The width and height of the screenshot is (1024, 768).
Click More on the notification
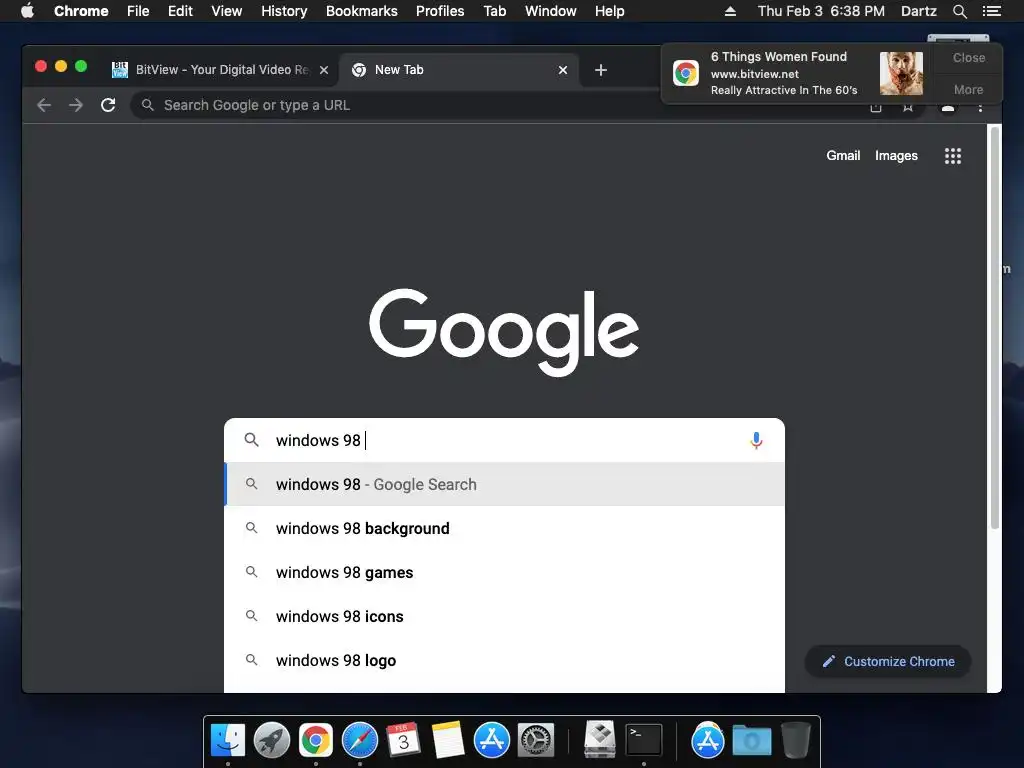(968, 89)
